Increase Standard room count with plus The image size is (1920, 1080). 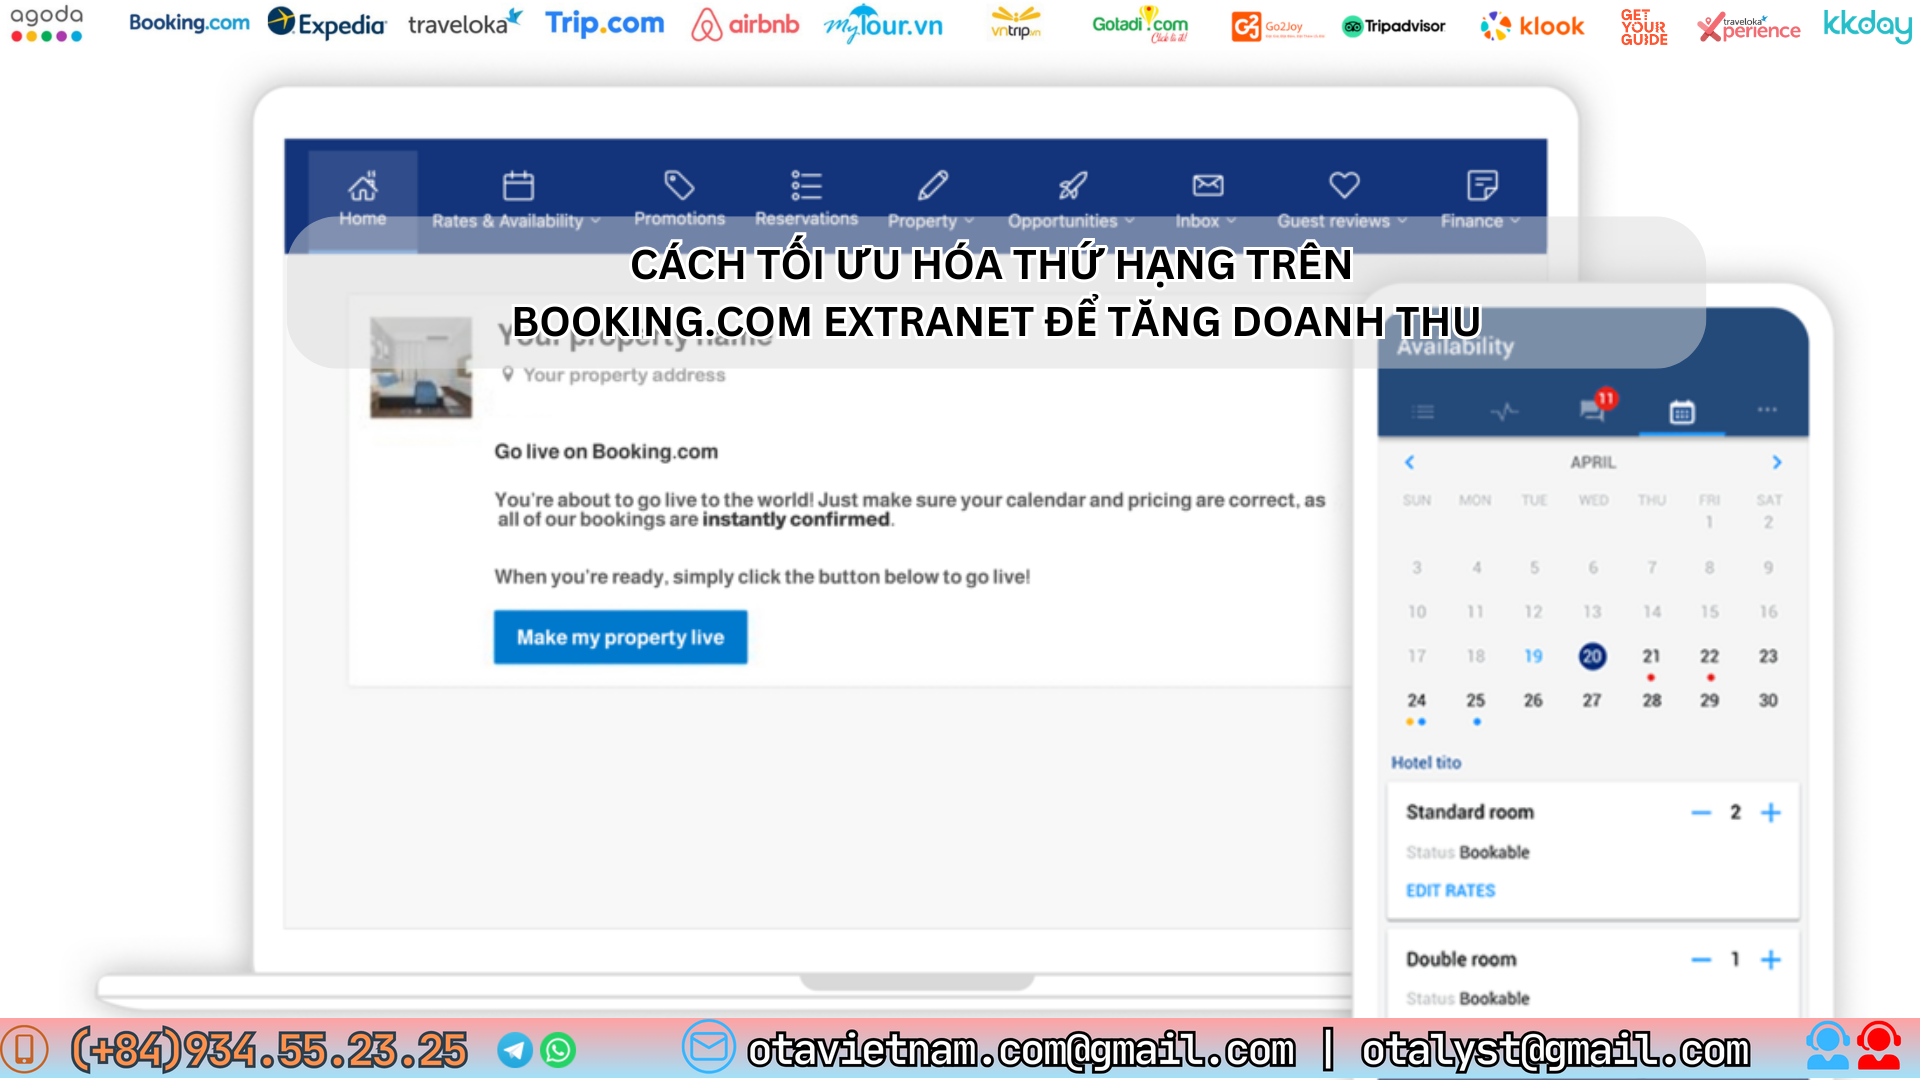pos(1770,812)
